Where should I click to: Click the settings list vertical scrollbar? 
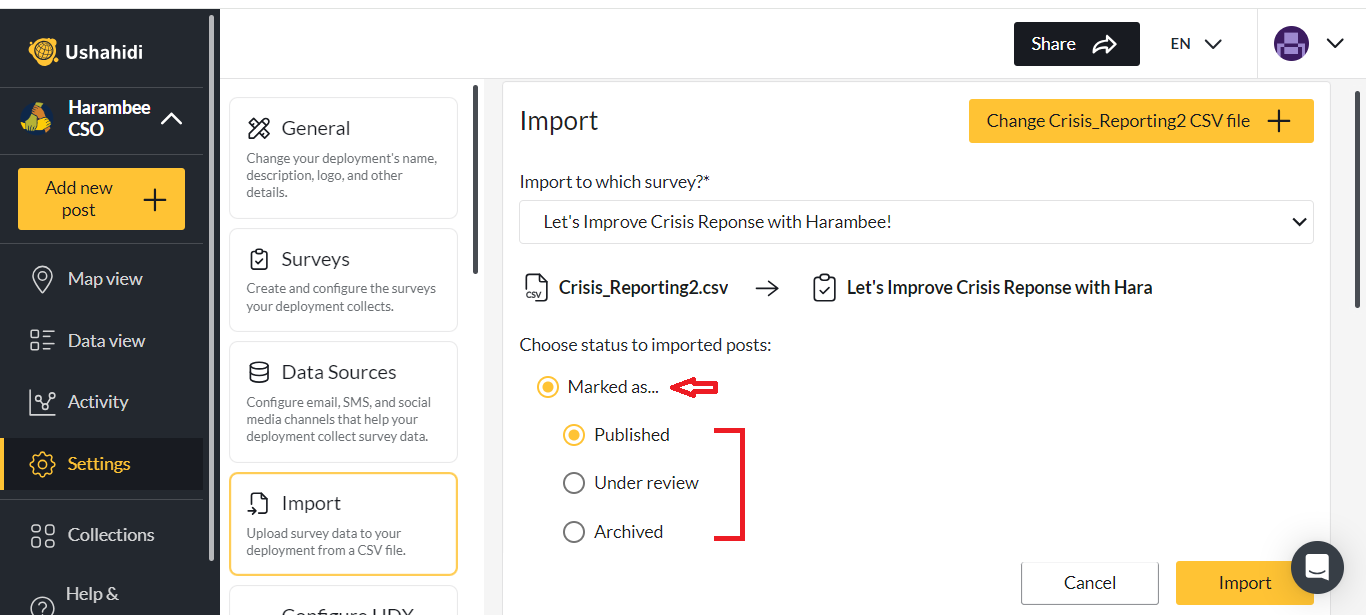[x=475, y=180]
